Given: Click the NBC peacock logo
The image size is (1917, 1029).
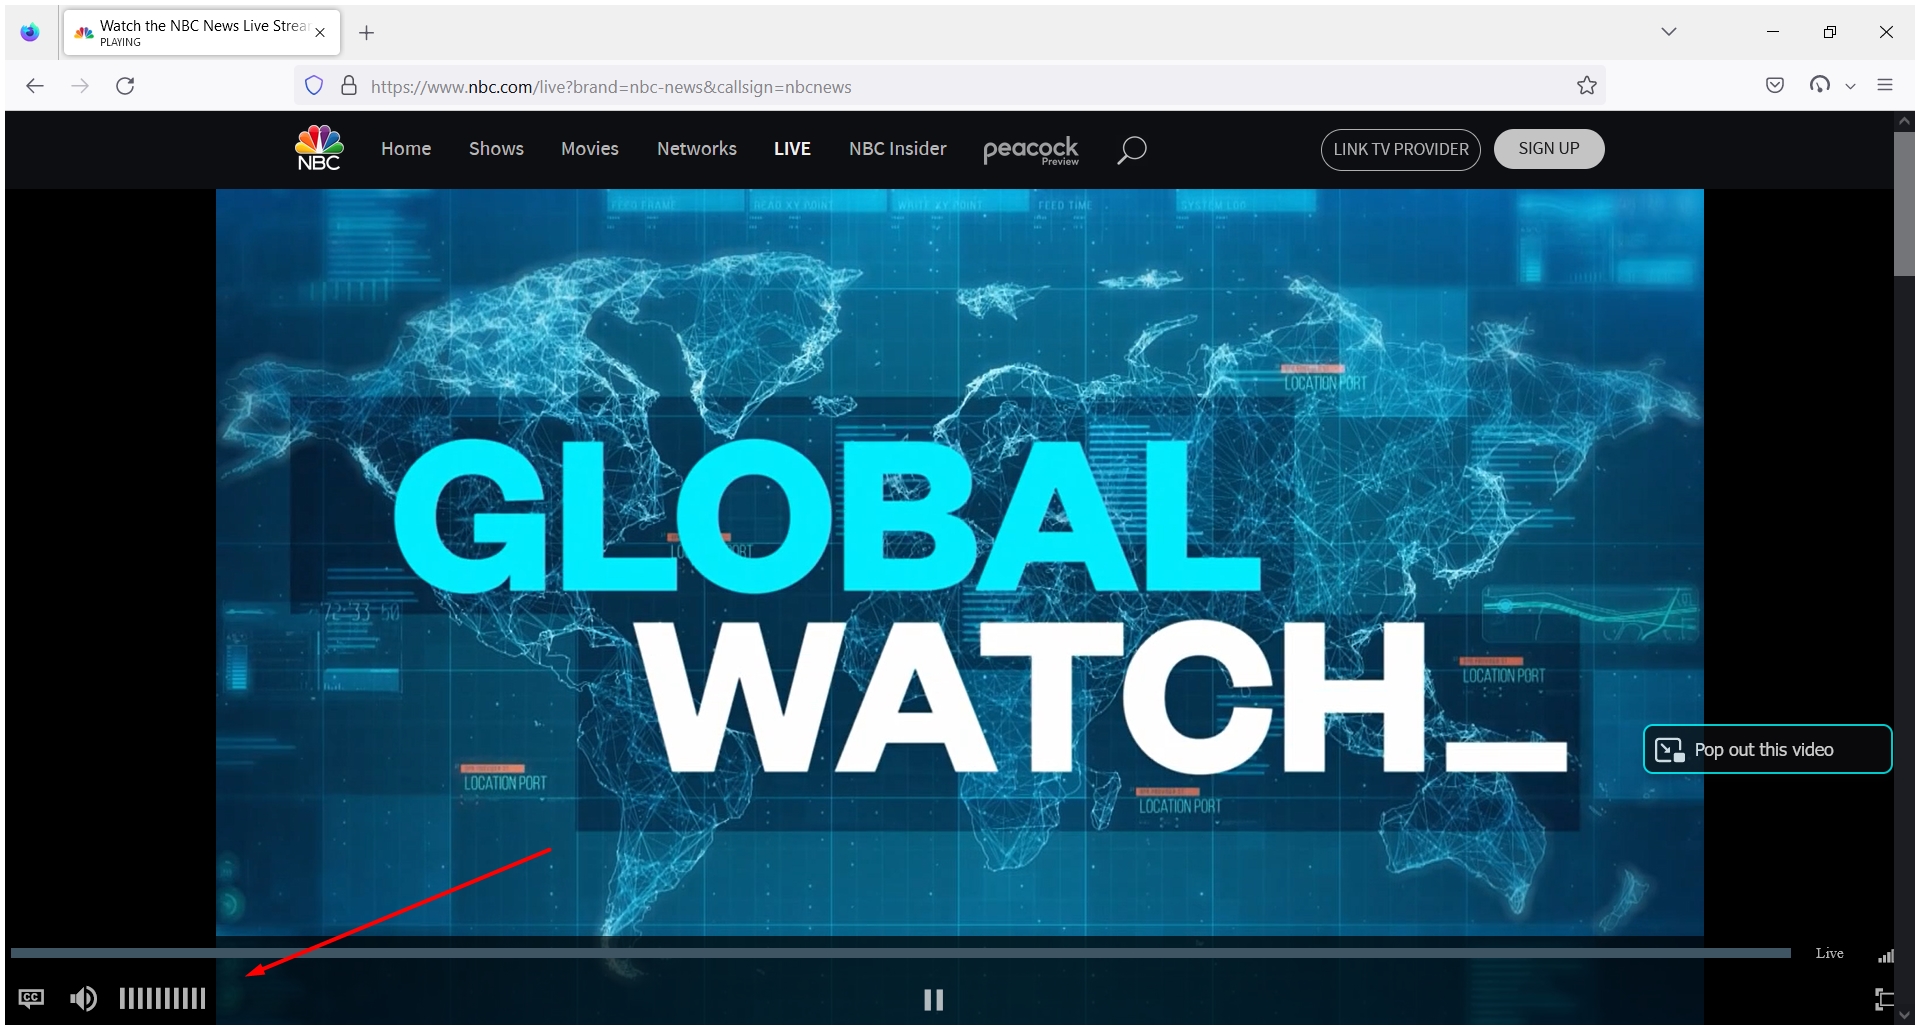Looking at the screenshot, I should (x=317, y=148).
